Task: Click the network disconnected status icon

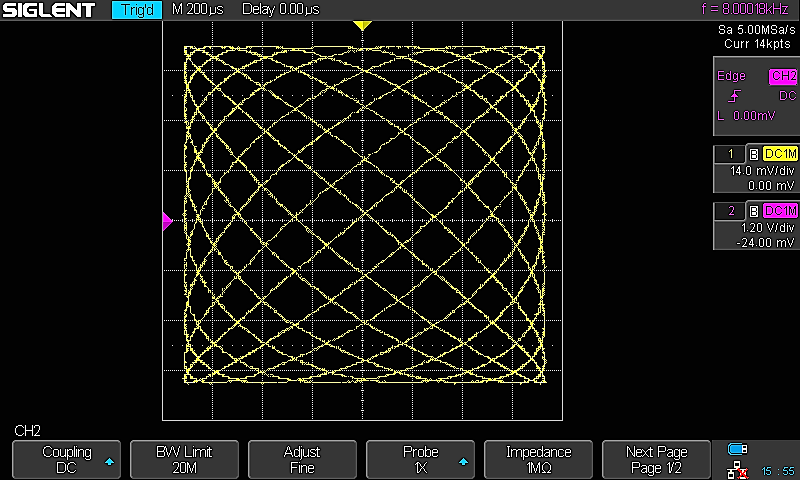Action: (738, 469)
